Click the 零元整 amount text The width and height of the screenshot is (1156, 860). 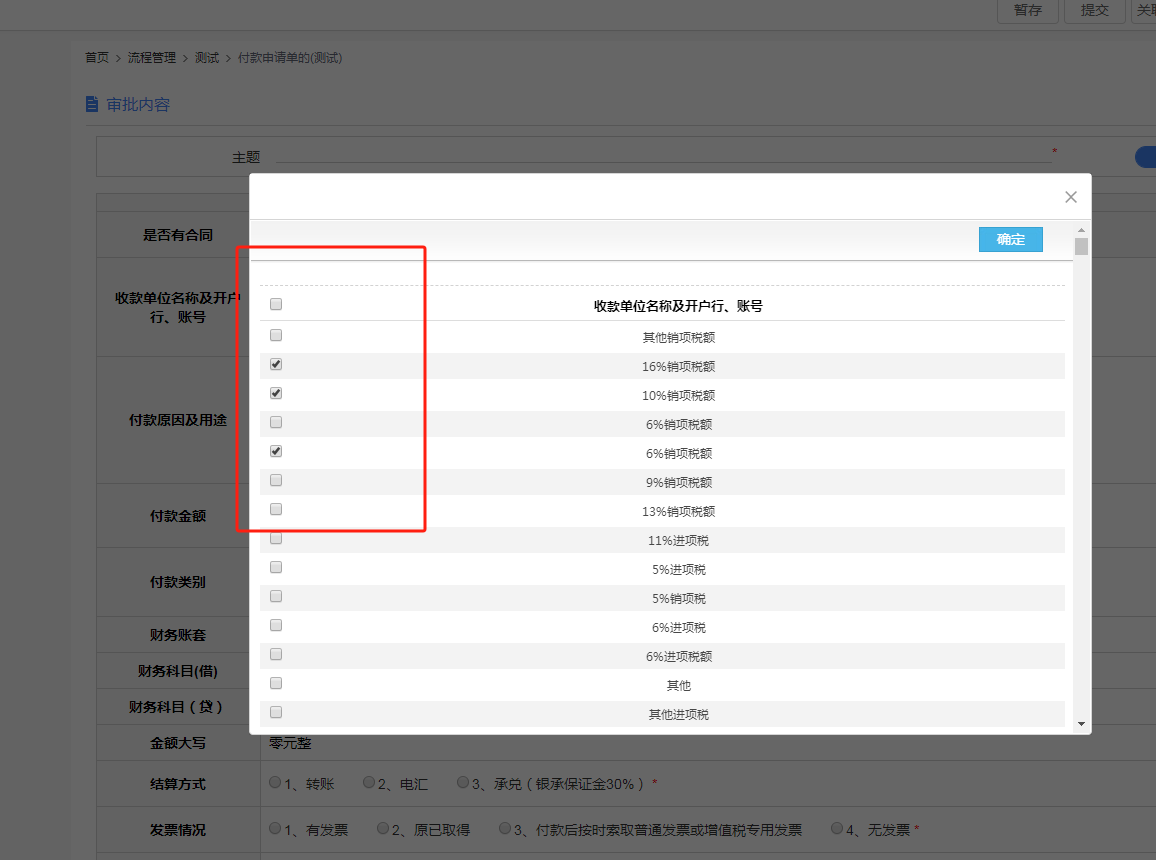290,743
